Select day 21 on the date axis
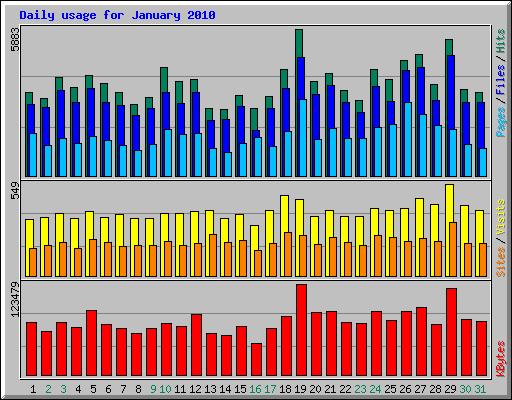The width and height of the screenshot is (512, 400). click(330, 389)
